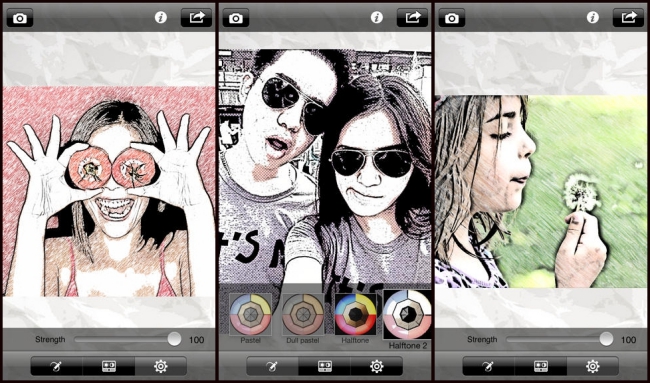
Task: Select the presets tab in the middle screen
Action: (x=325, y=366)
